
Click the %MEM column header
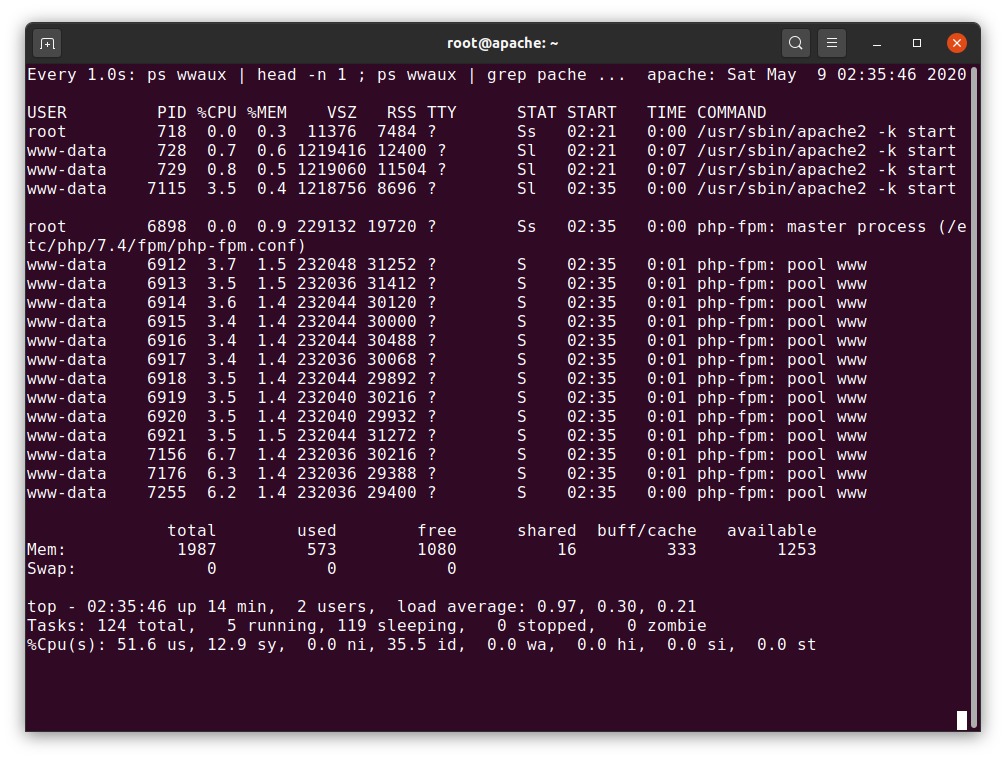pos(266,112)
